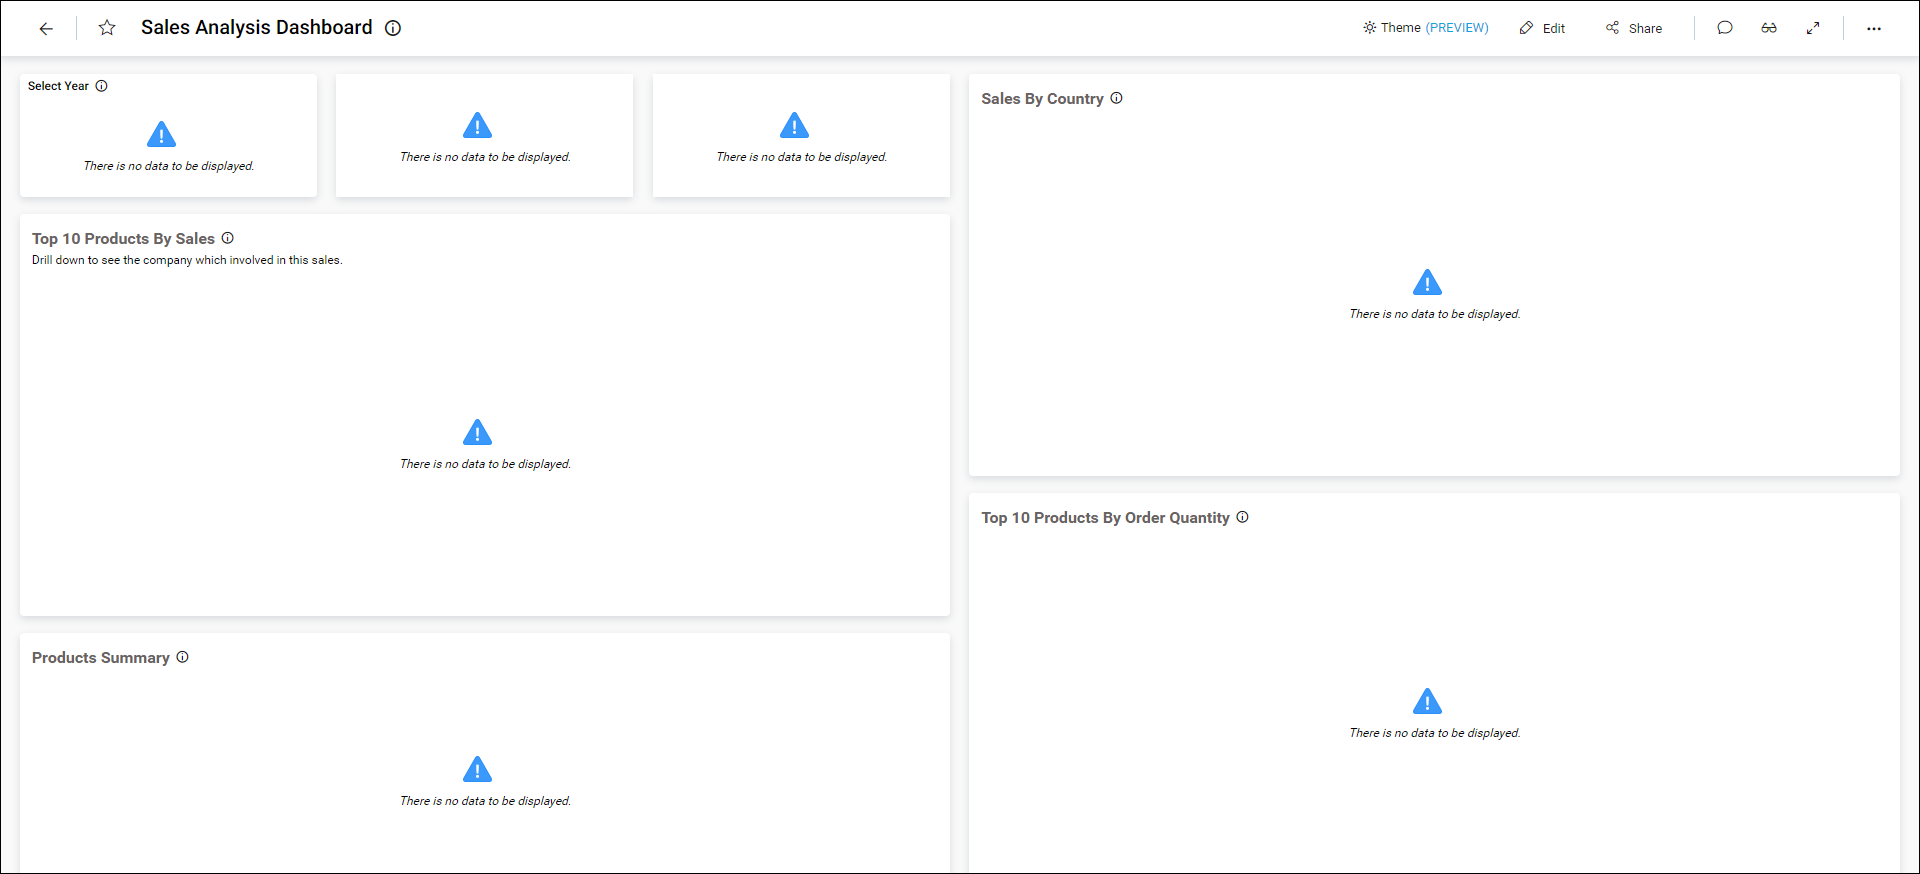Open the three-dot more options menu
Viewport: 1920px width, 874px height.
1874,29
